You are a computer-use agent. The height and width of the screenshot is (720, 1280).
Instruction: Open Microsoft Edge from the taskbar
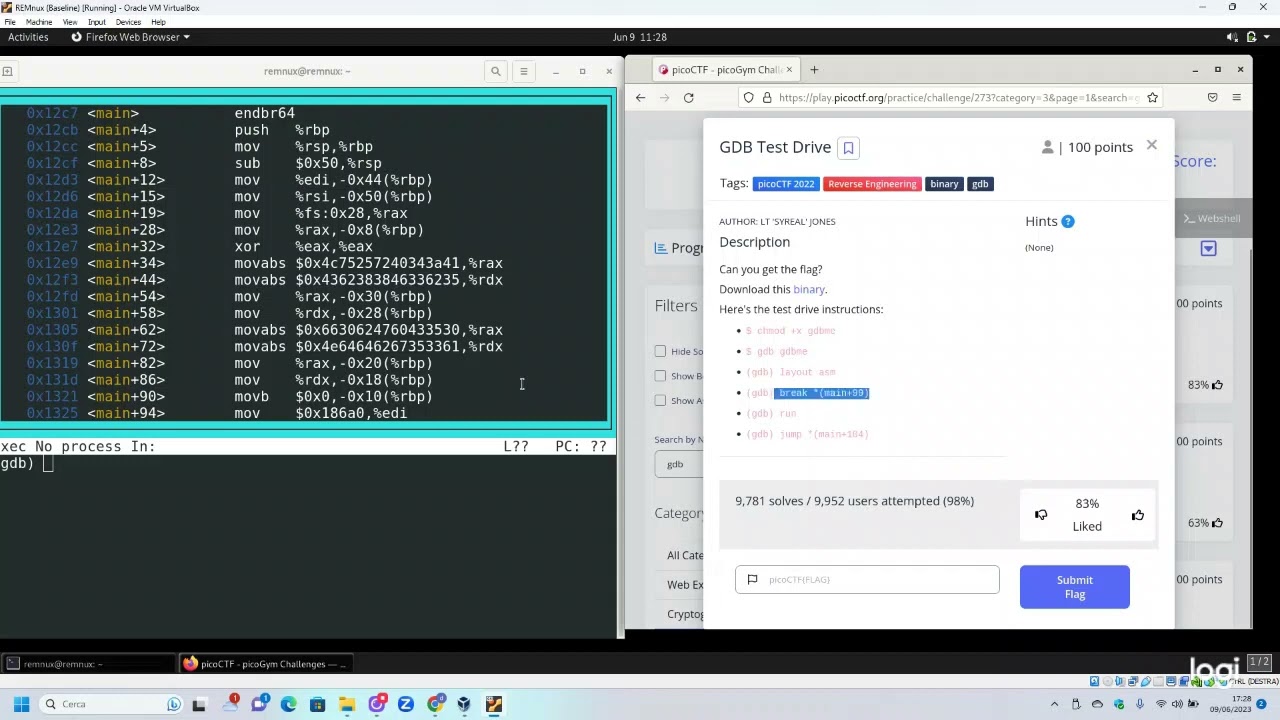pos(289,704)
